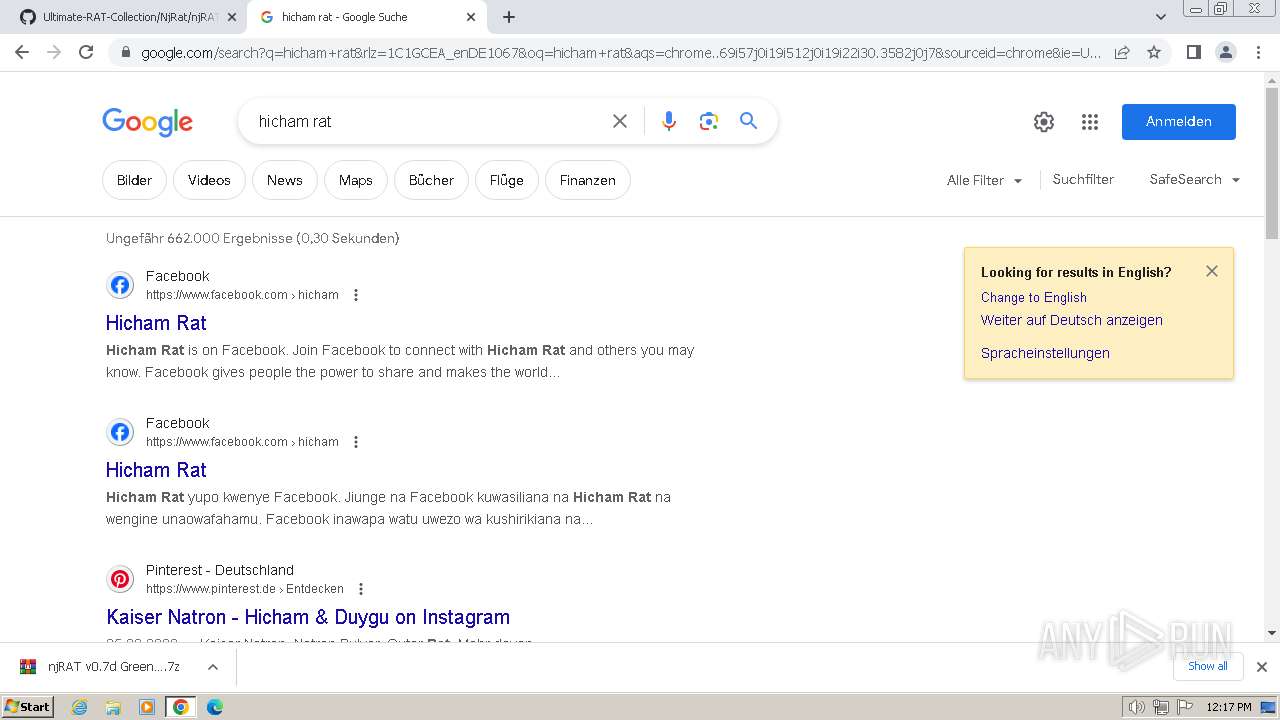Close the downloads bar
The image size is (1280, 720).
coord(1262,667)
